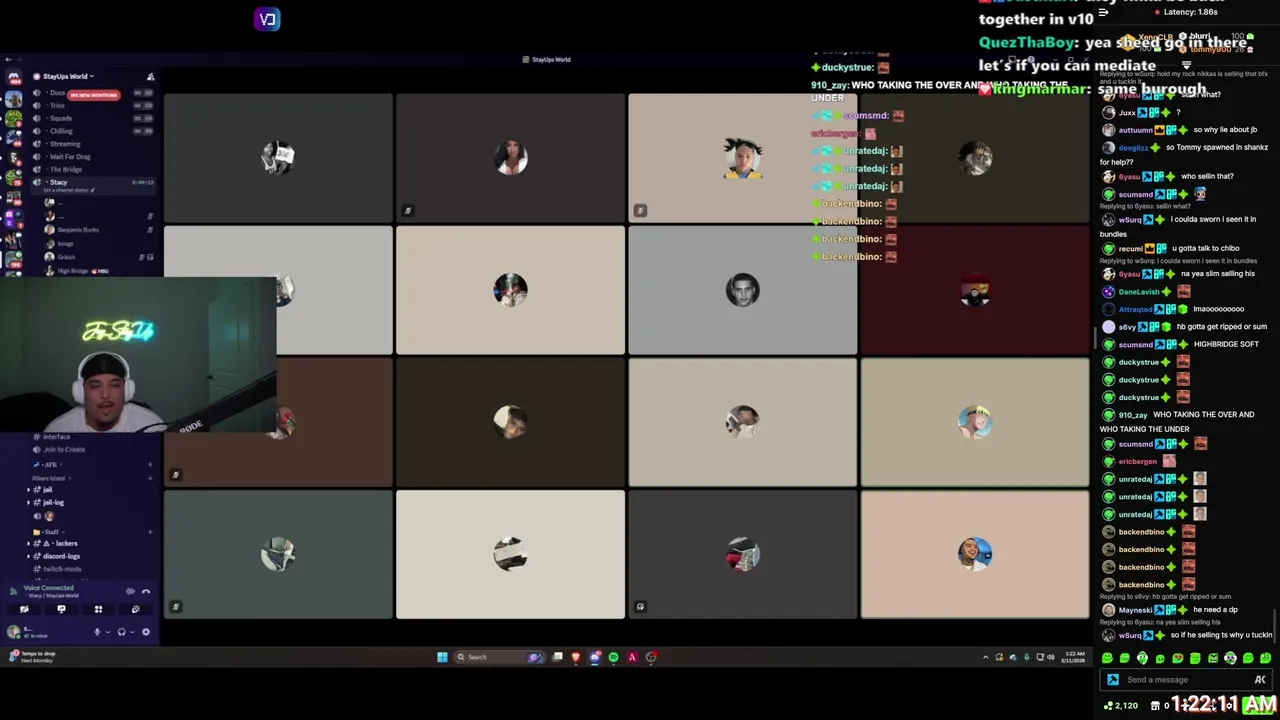Open Discord direct messages home icon
This screenshot has width=1280, height=720.
click(14, 77)
